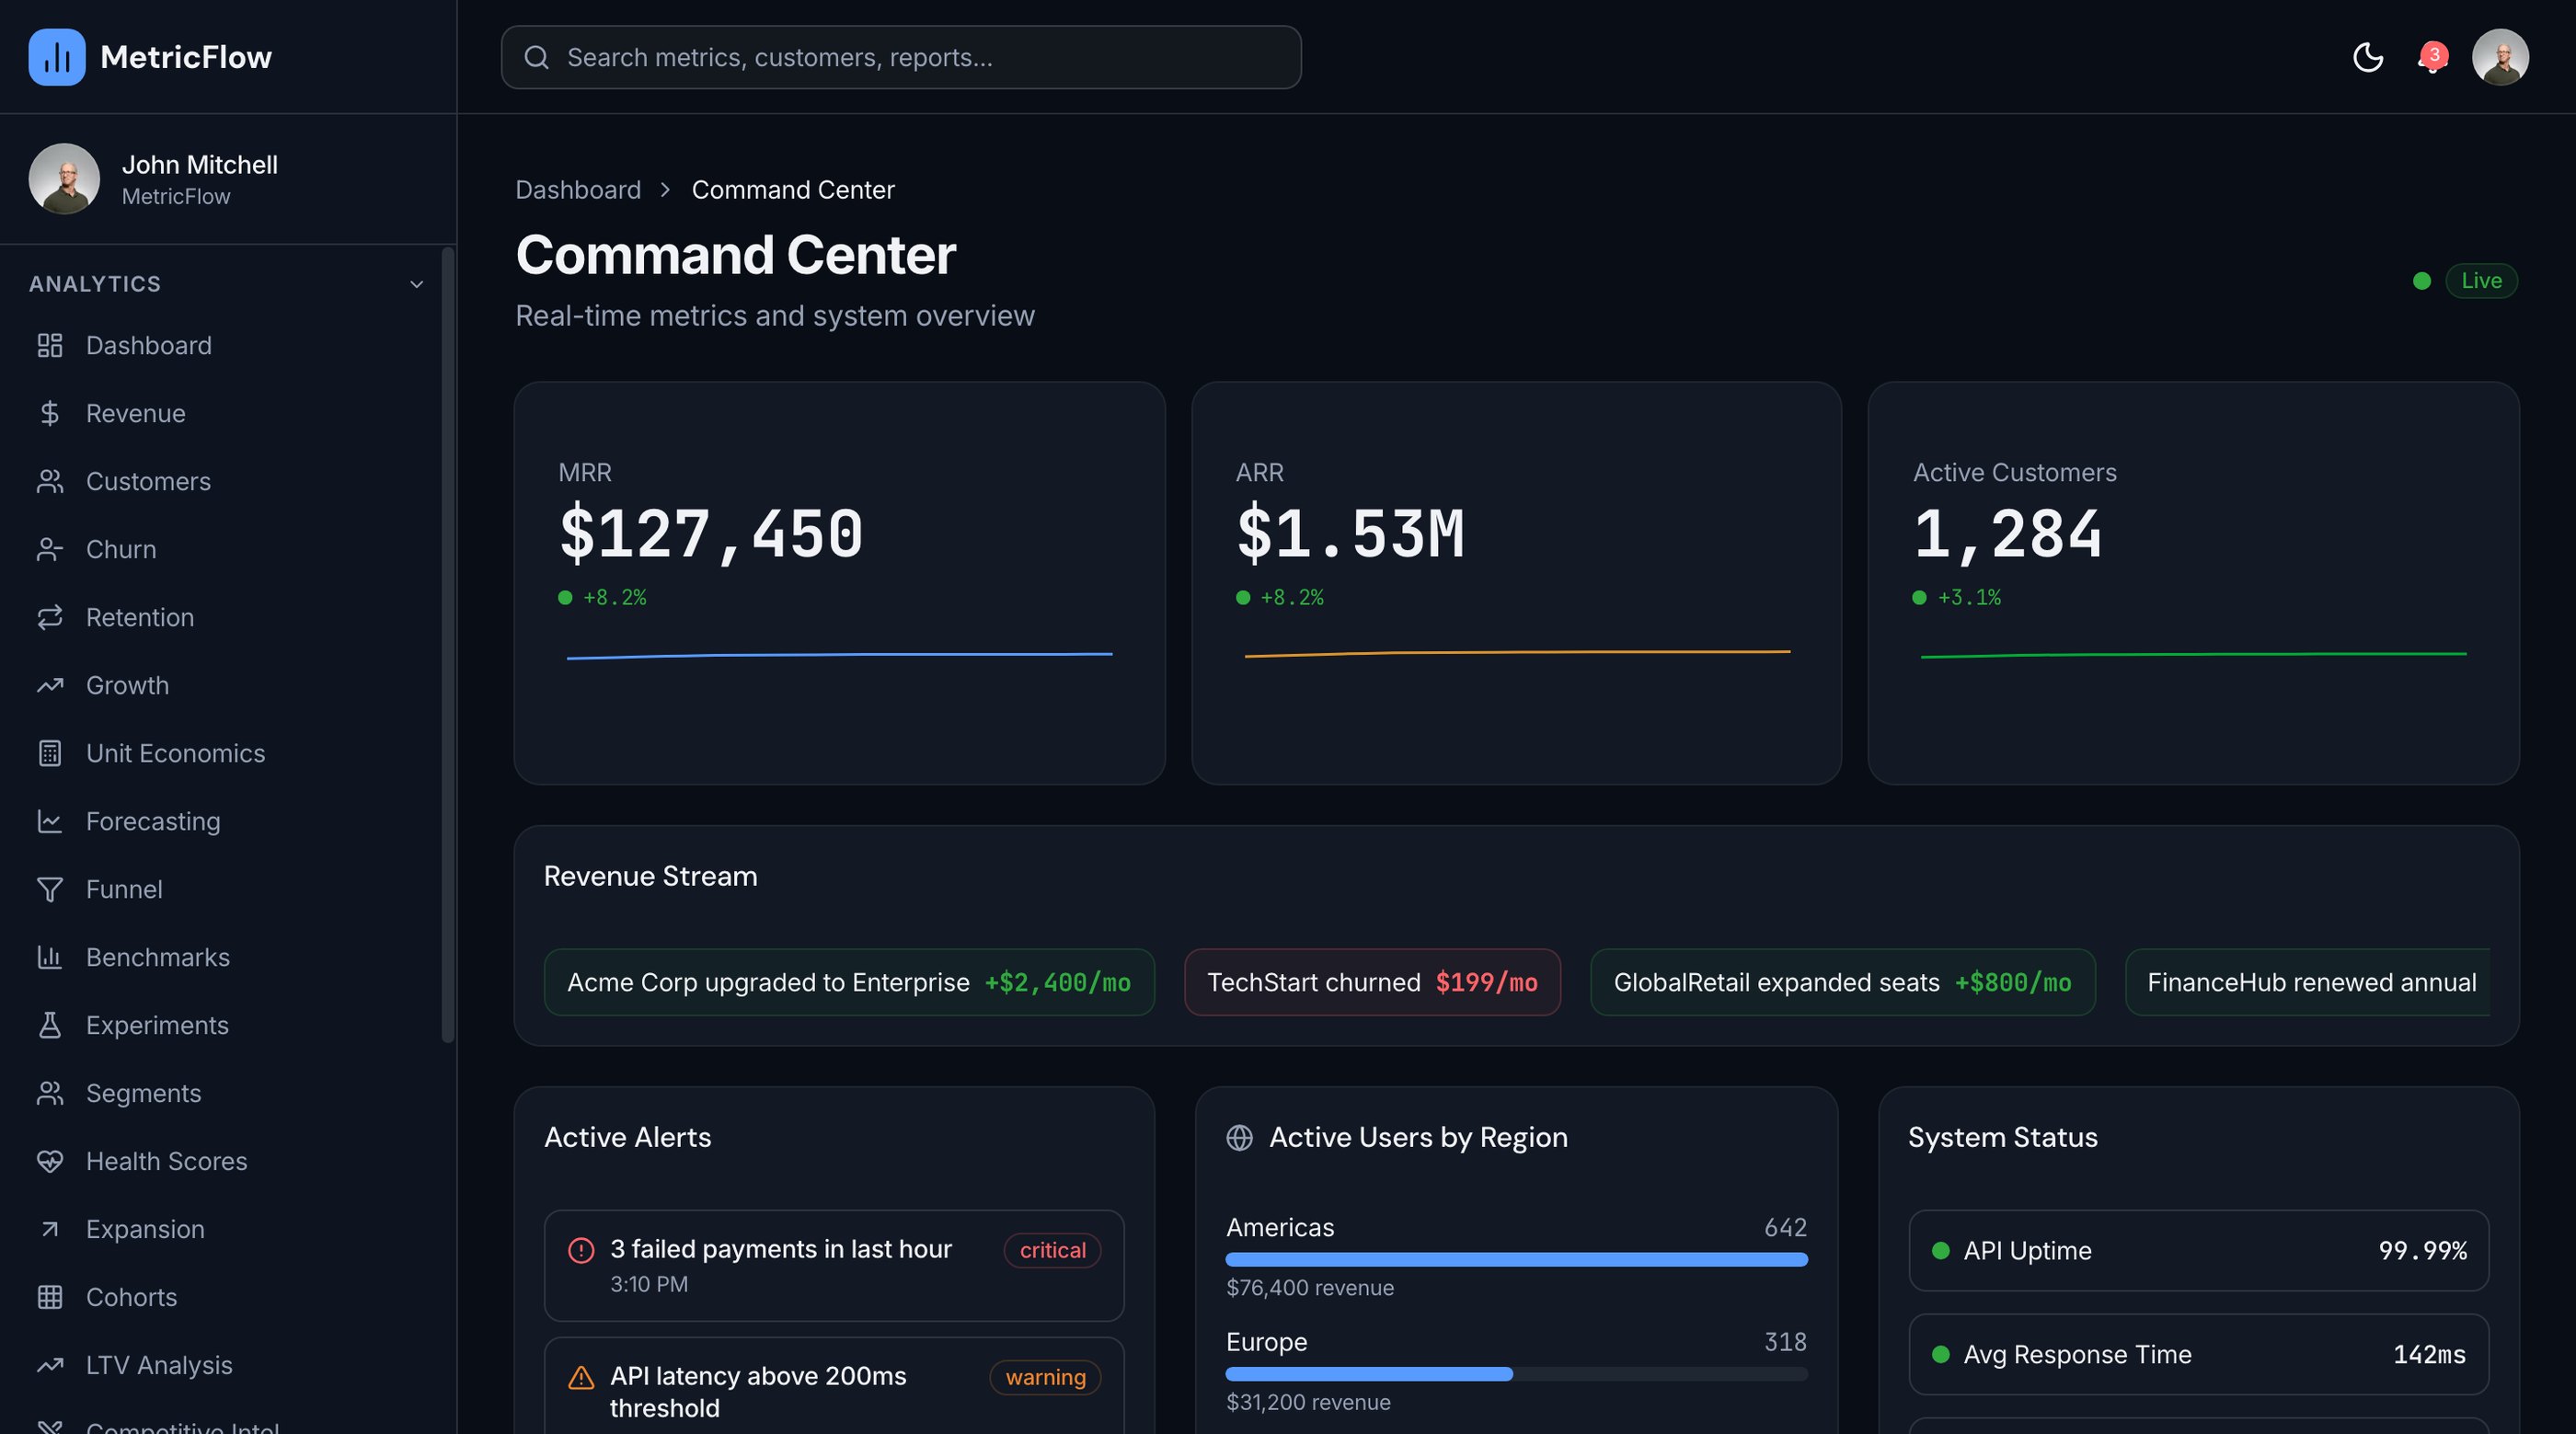Open the MRR $127,450 card
Screen dimensions: 2576x1434
pyautogui.click(x=840, y=583)
